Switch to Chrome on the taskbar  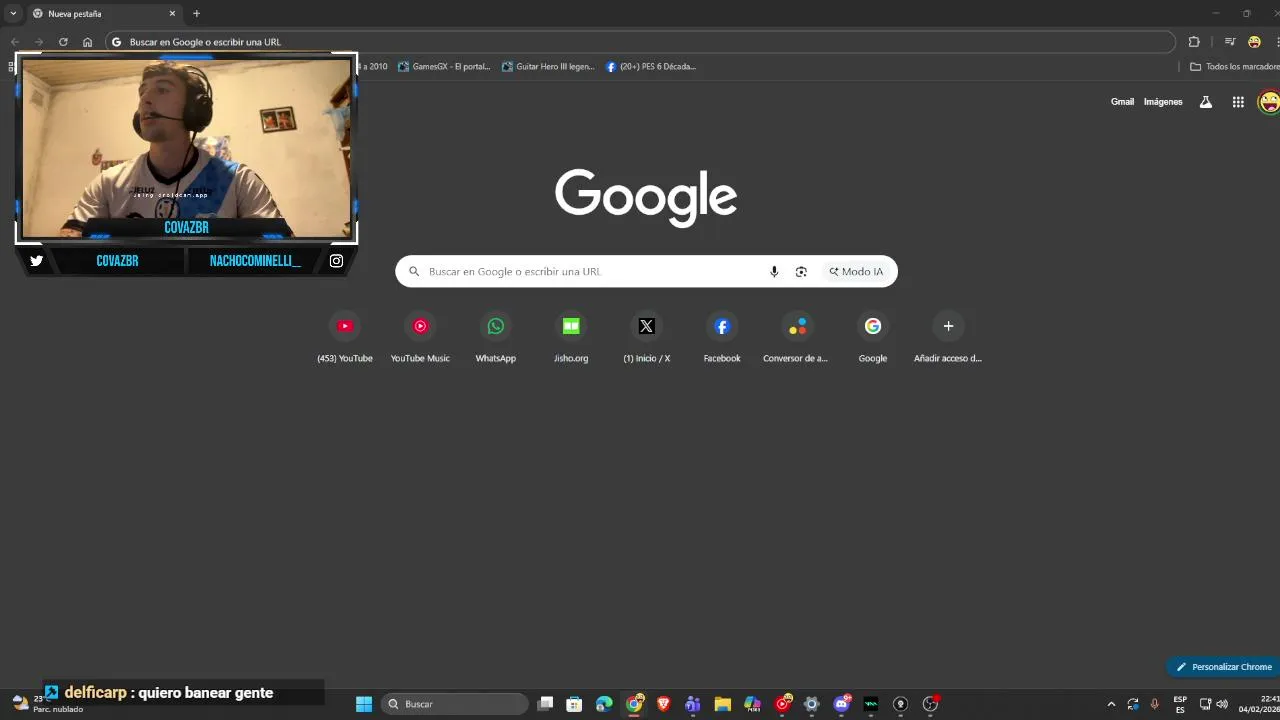click(634, 704)
